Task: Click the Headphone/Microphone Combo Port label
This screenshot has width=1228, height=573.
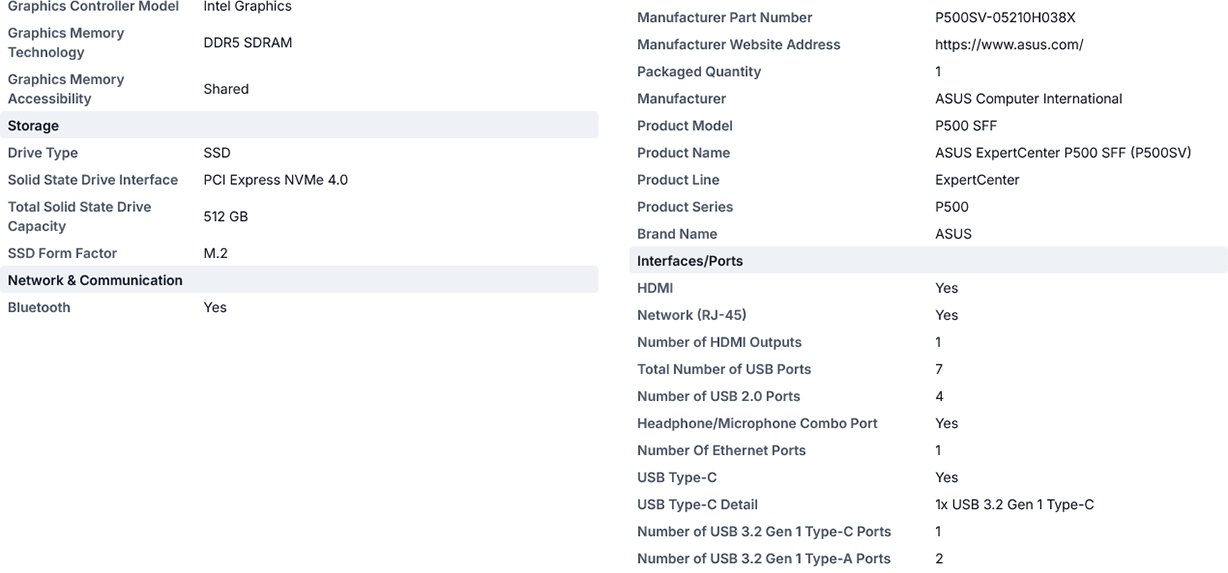Action: (757, 424)
